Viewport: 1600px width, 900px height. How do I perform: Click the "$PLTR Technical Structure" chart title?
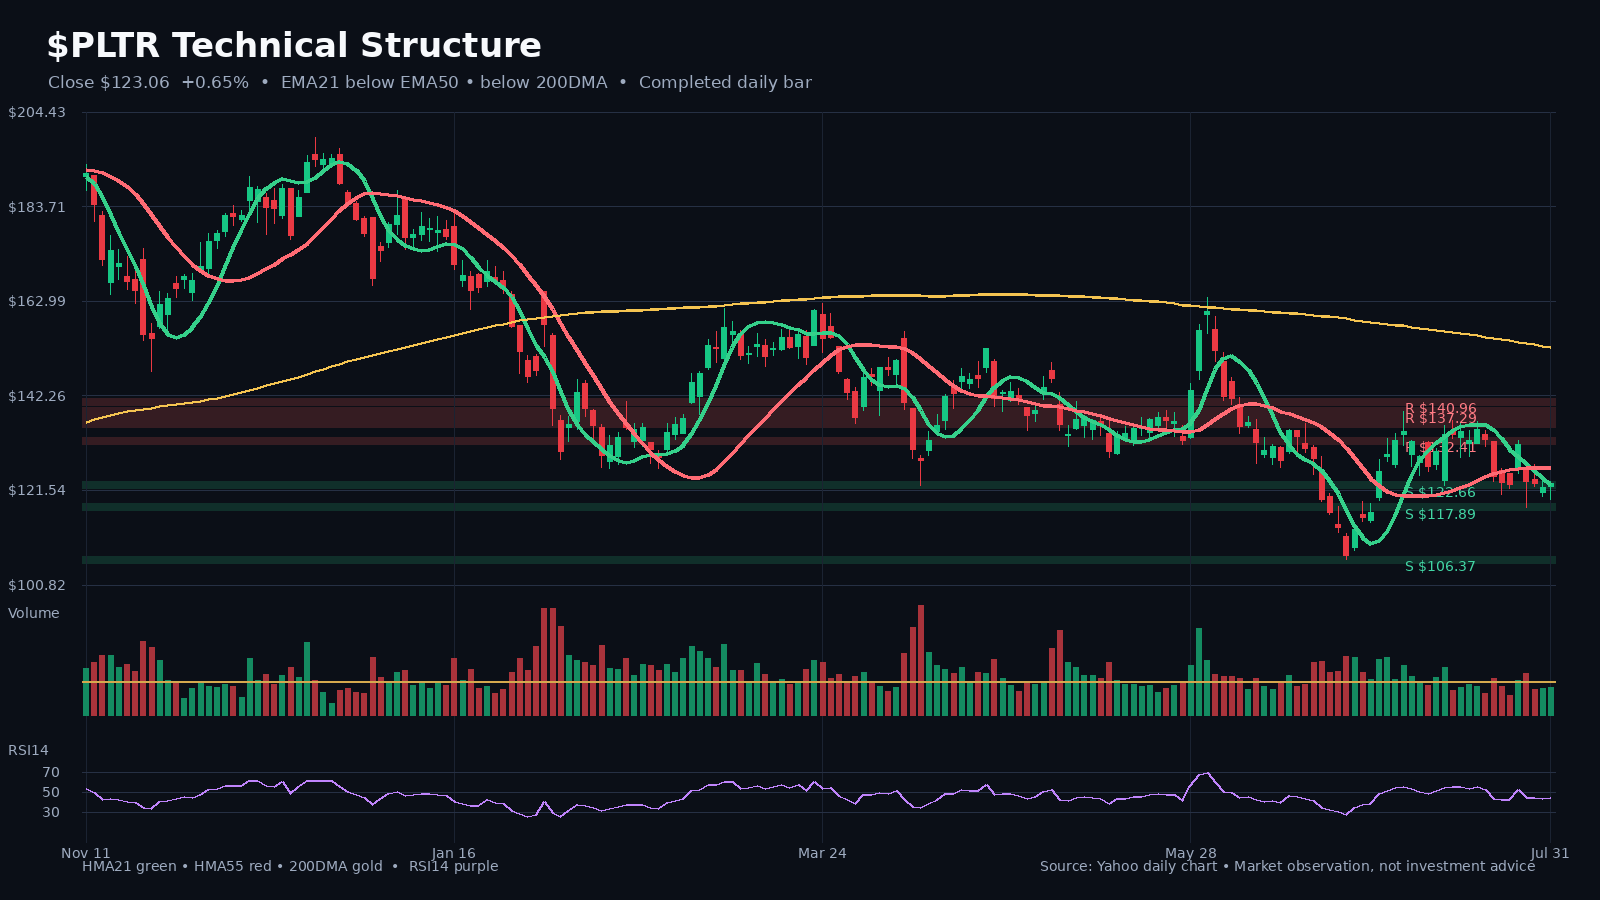294,46
